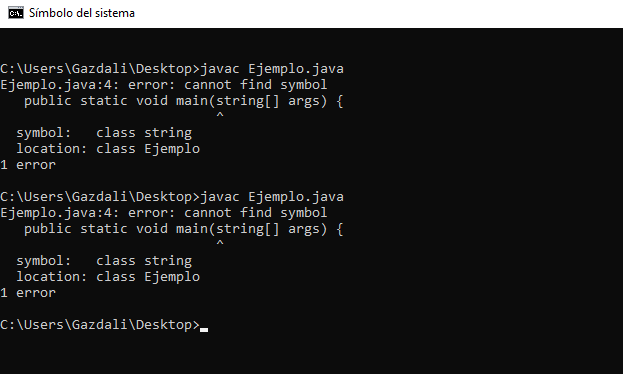623x374 pixels.
Task: Click the second caret marker under string[]
Action: pos(220,243)
